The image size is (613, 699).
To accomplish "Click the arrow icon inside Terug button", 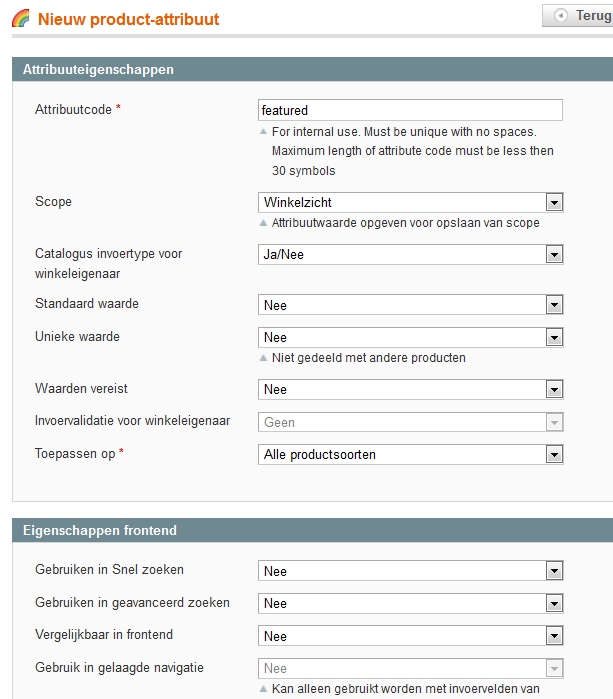I will [x=561, y=16].
